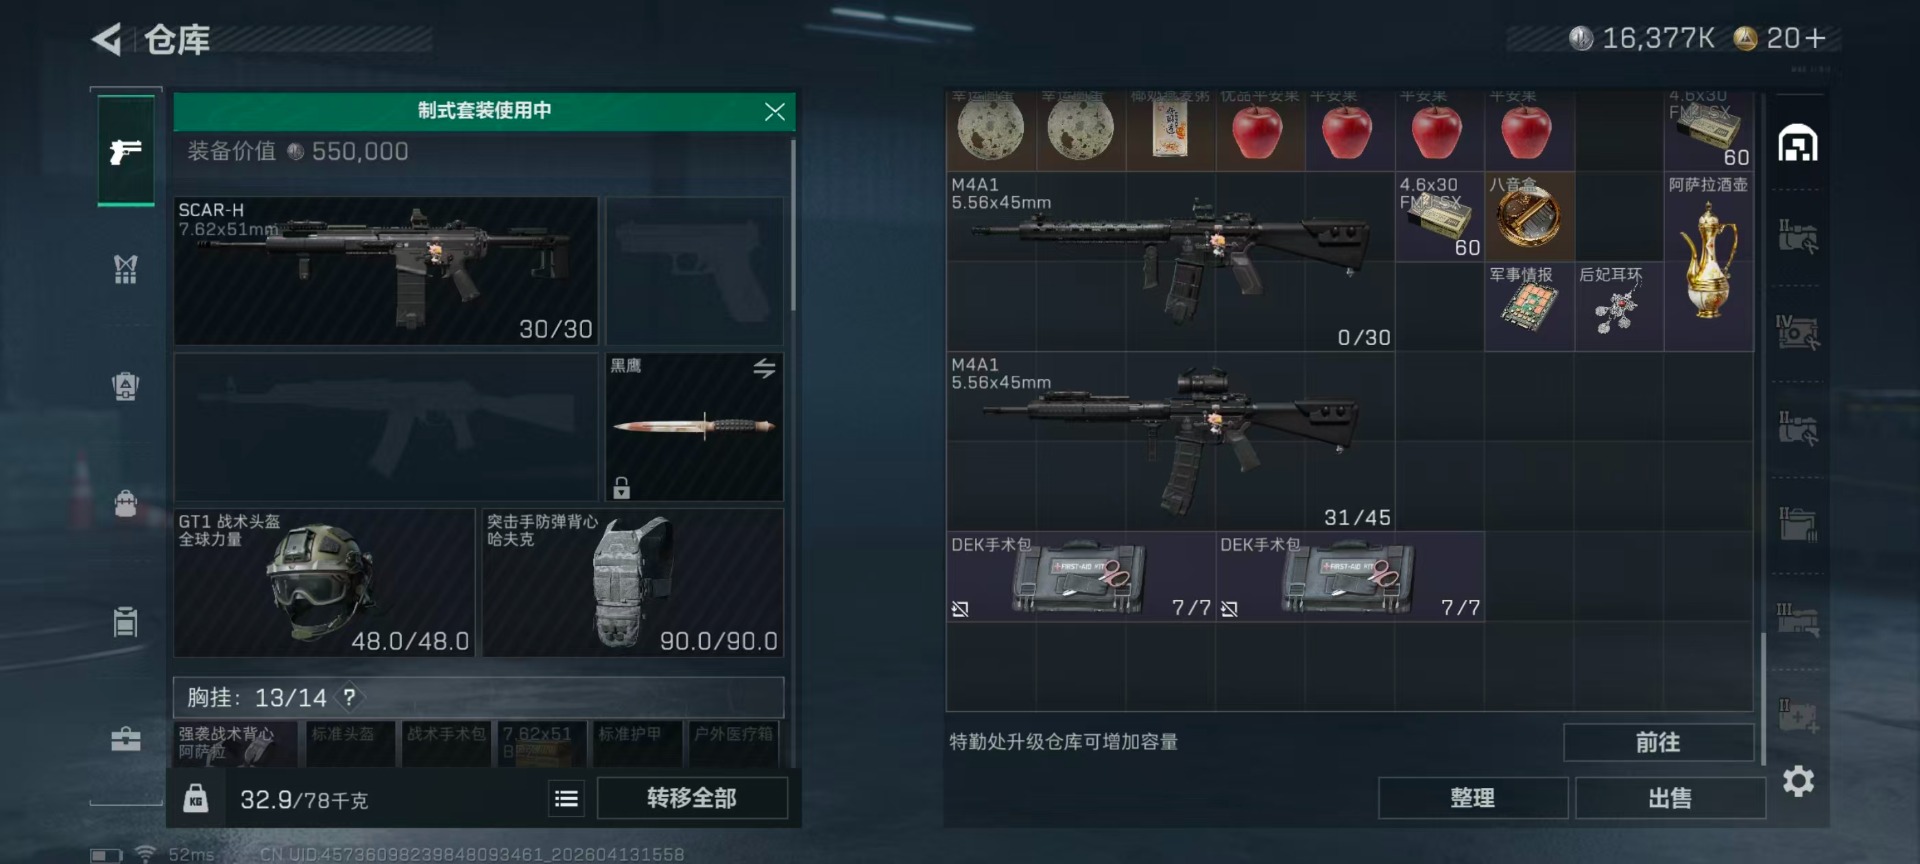The image size is (1920, 864).
Task: Open the warehouse settings gear icon
Action: click(x=1798, y=781)
